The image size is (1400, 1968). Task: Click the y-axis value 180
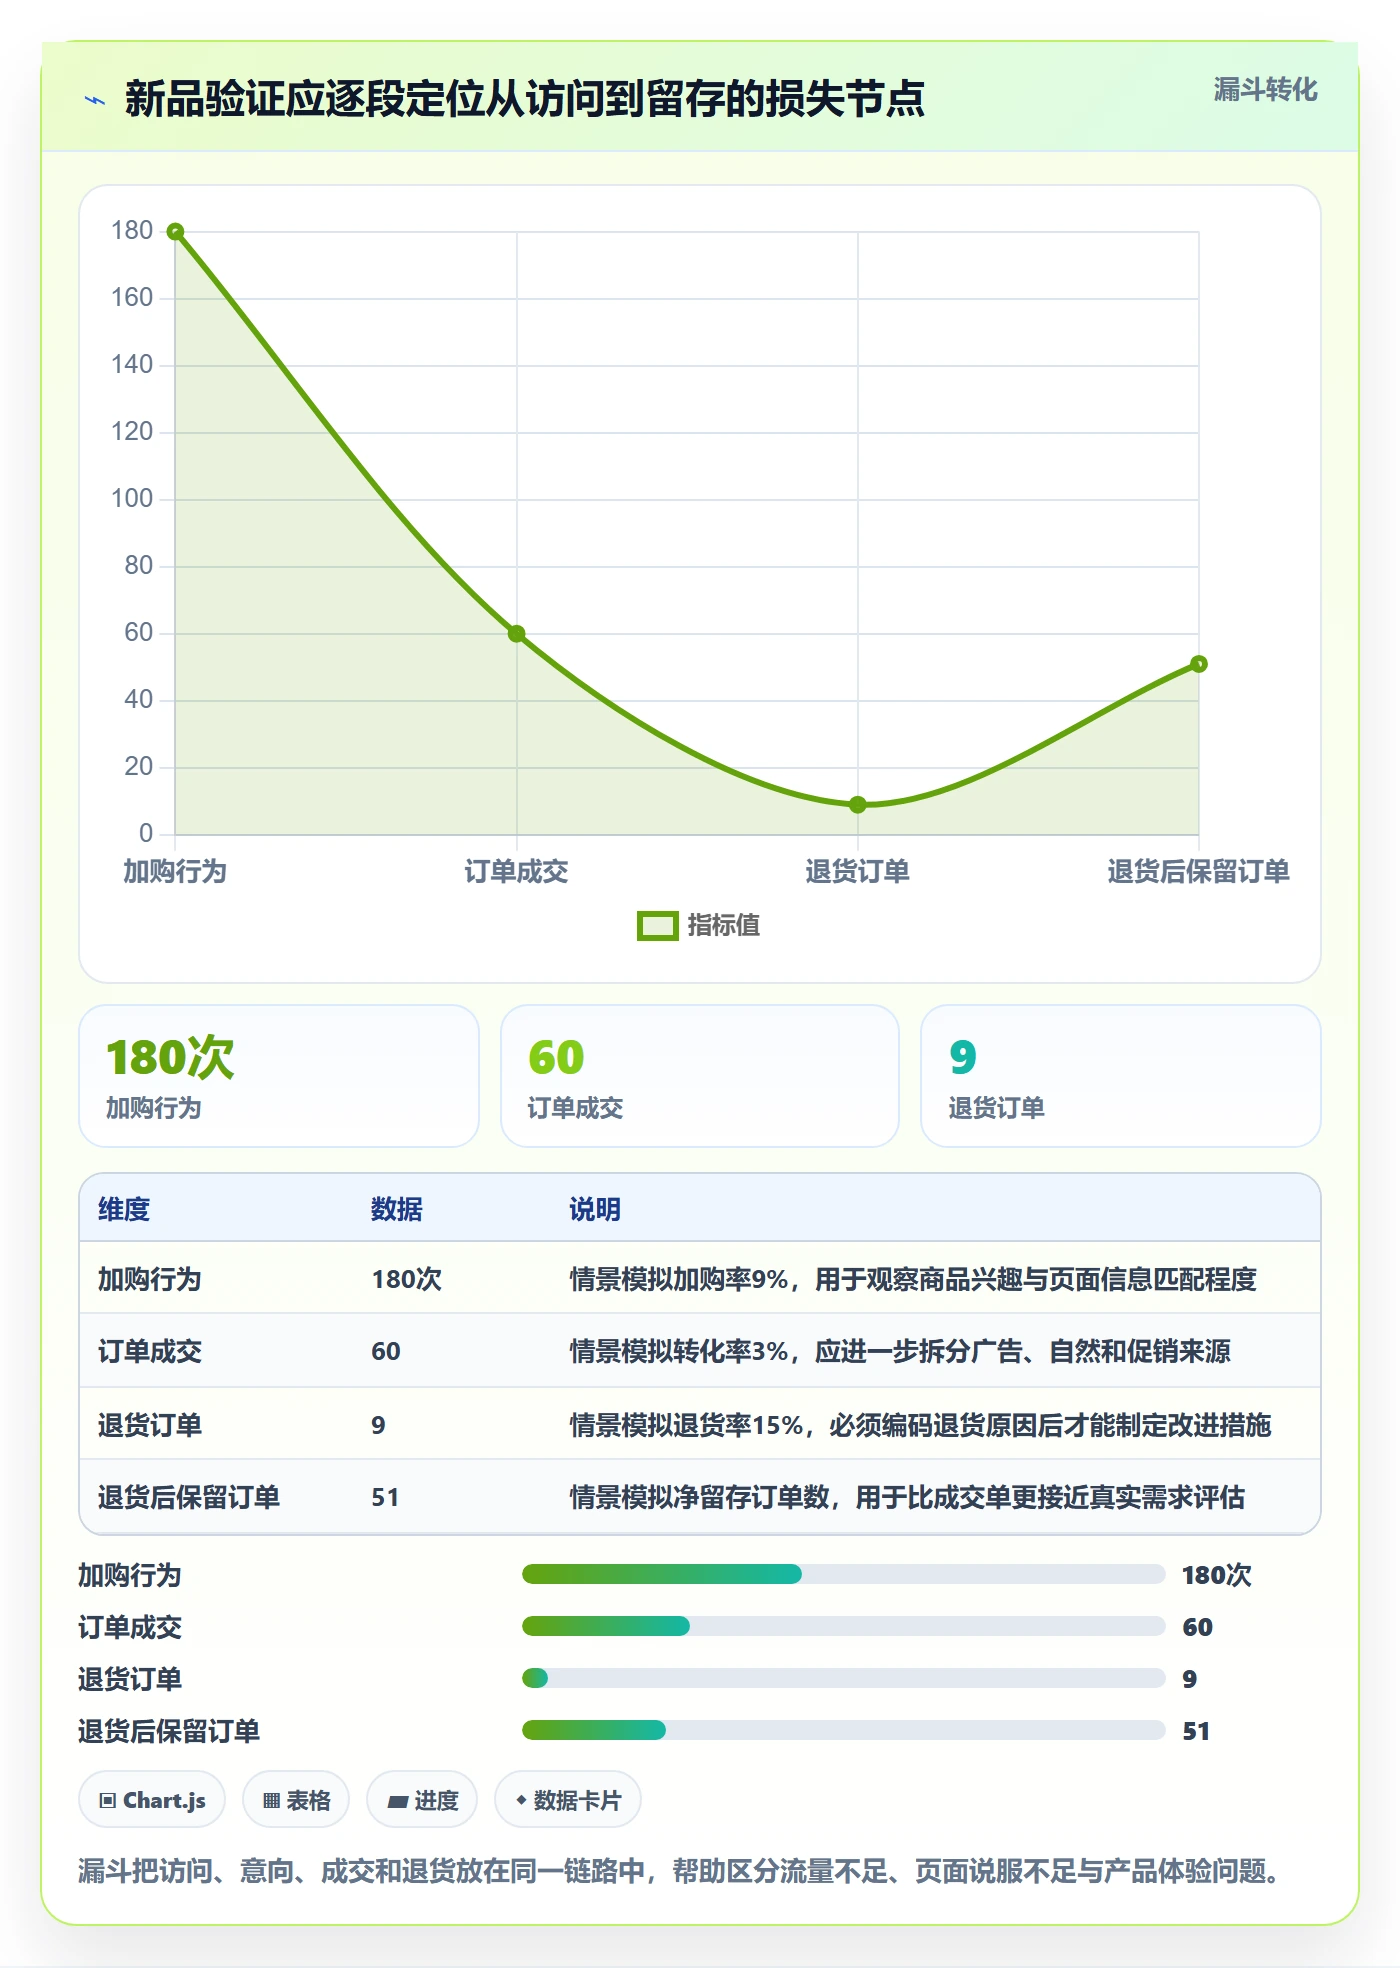[x=132, y=231]
